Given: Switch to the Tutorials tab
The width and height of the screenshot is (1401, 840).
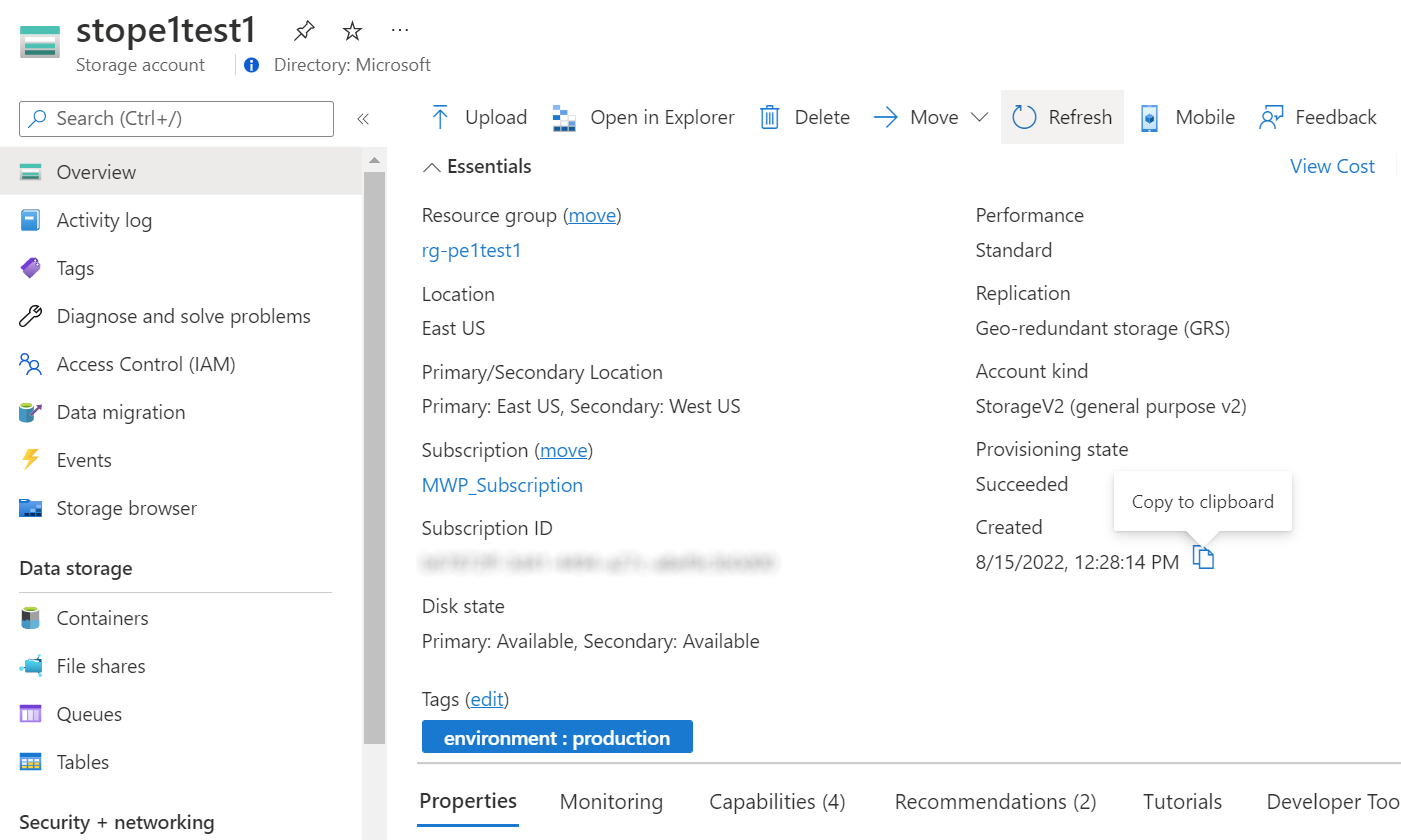Looking at the screenshot, I should [1182, 802].
